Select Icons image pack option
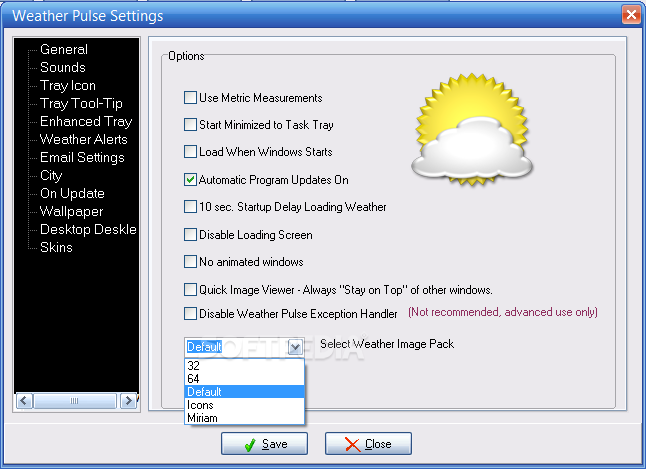 pyautogui.click(x=244, y=405)
